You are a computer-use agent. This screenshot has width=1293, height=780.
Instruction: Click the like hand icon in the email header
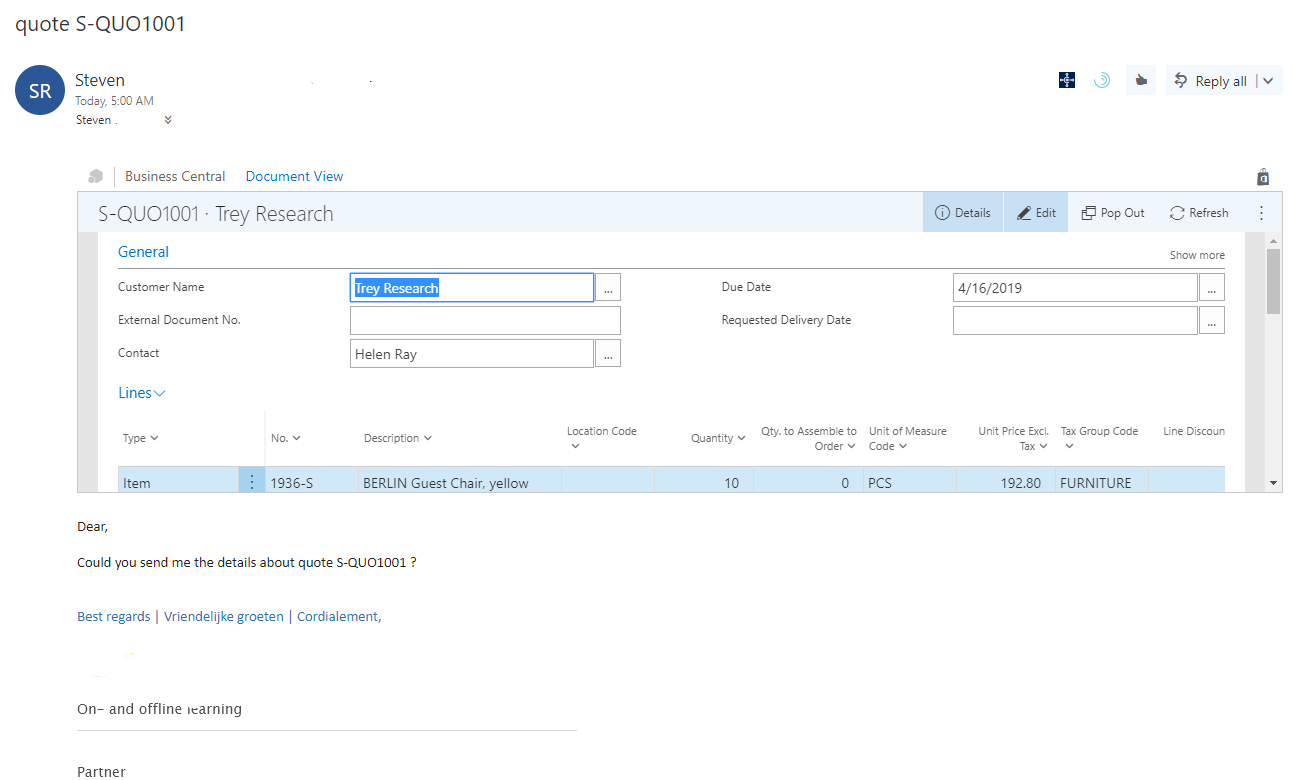point(1141,80)
